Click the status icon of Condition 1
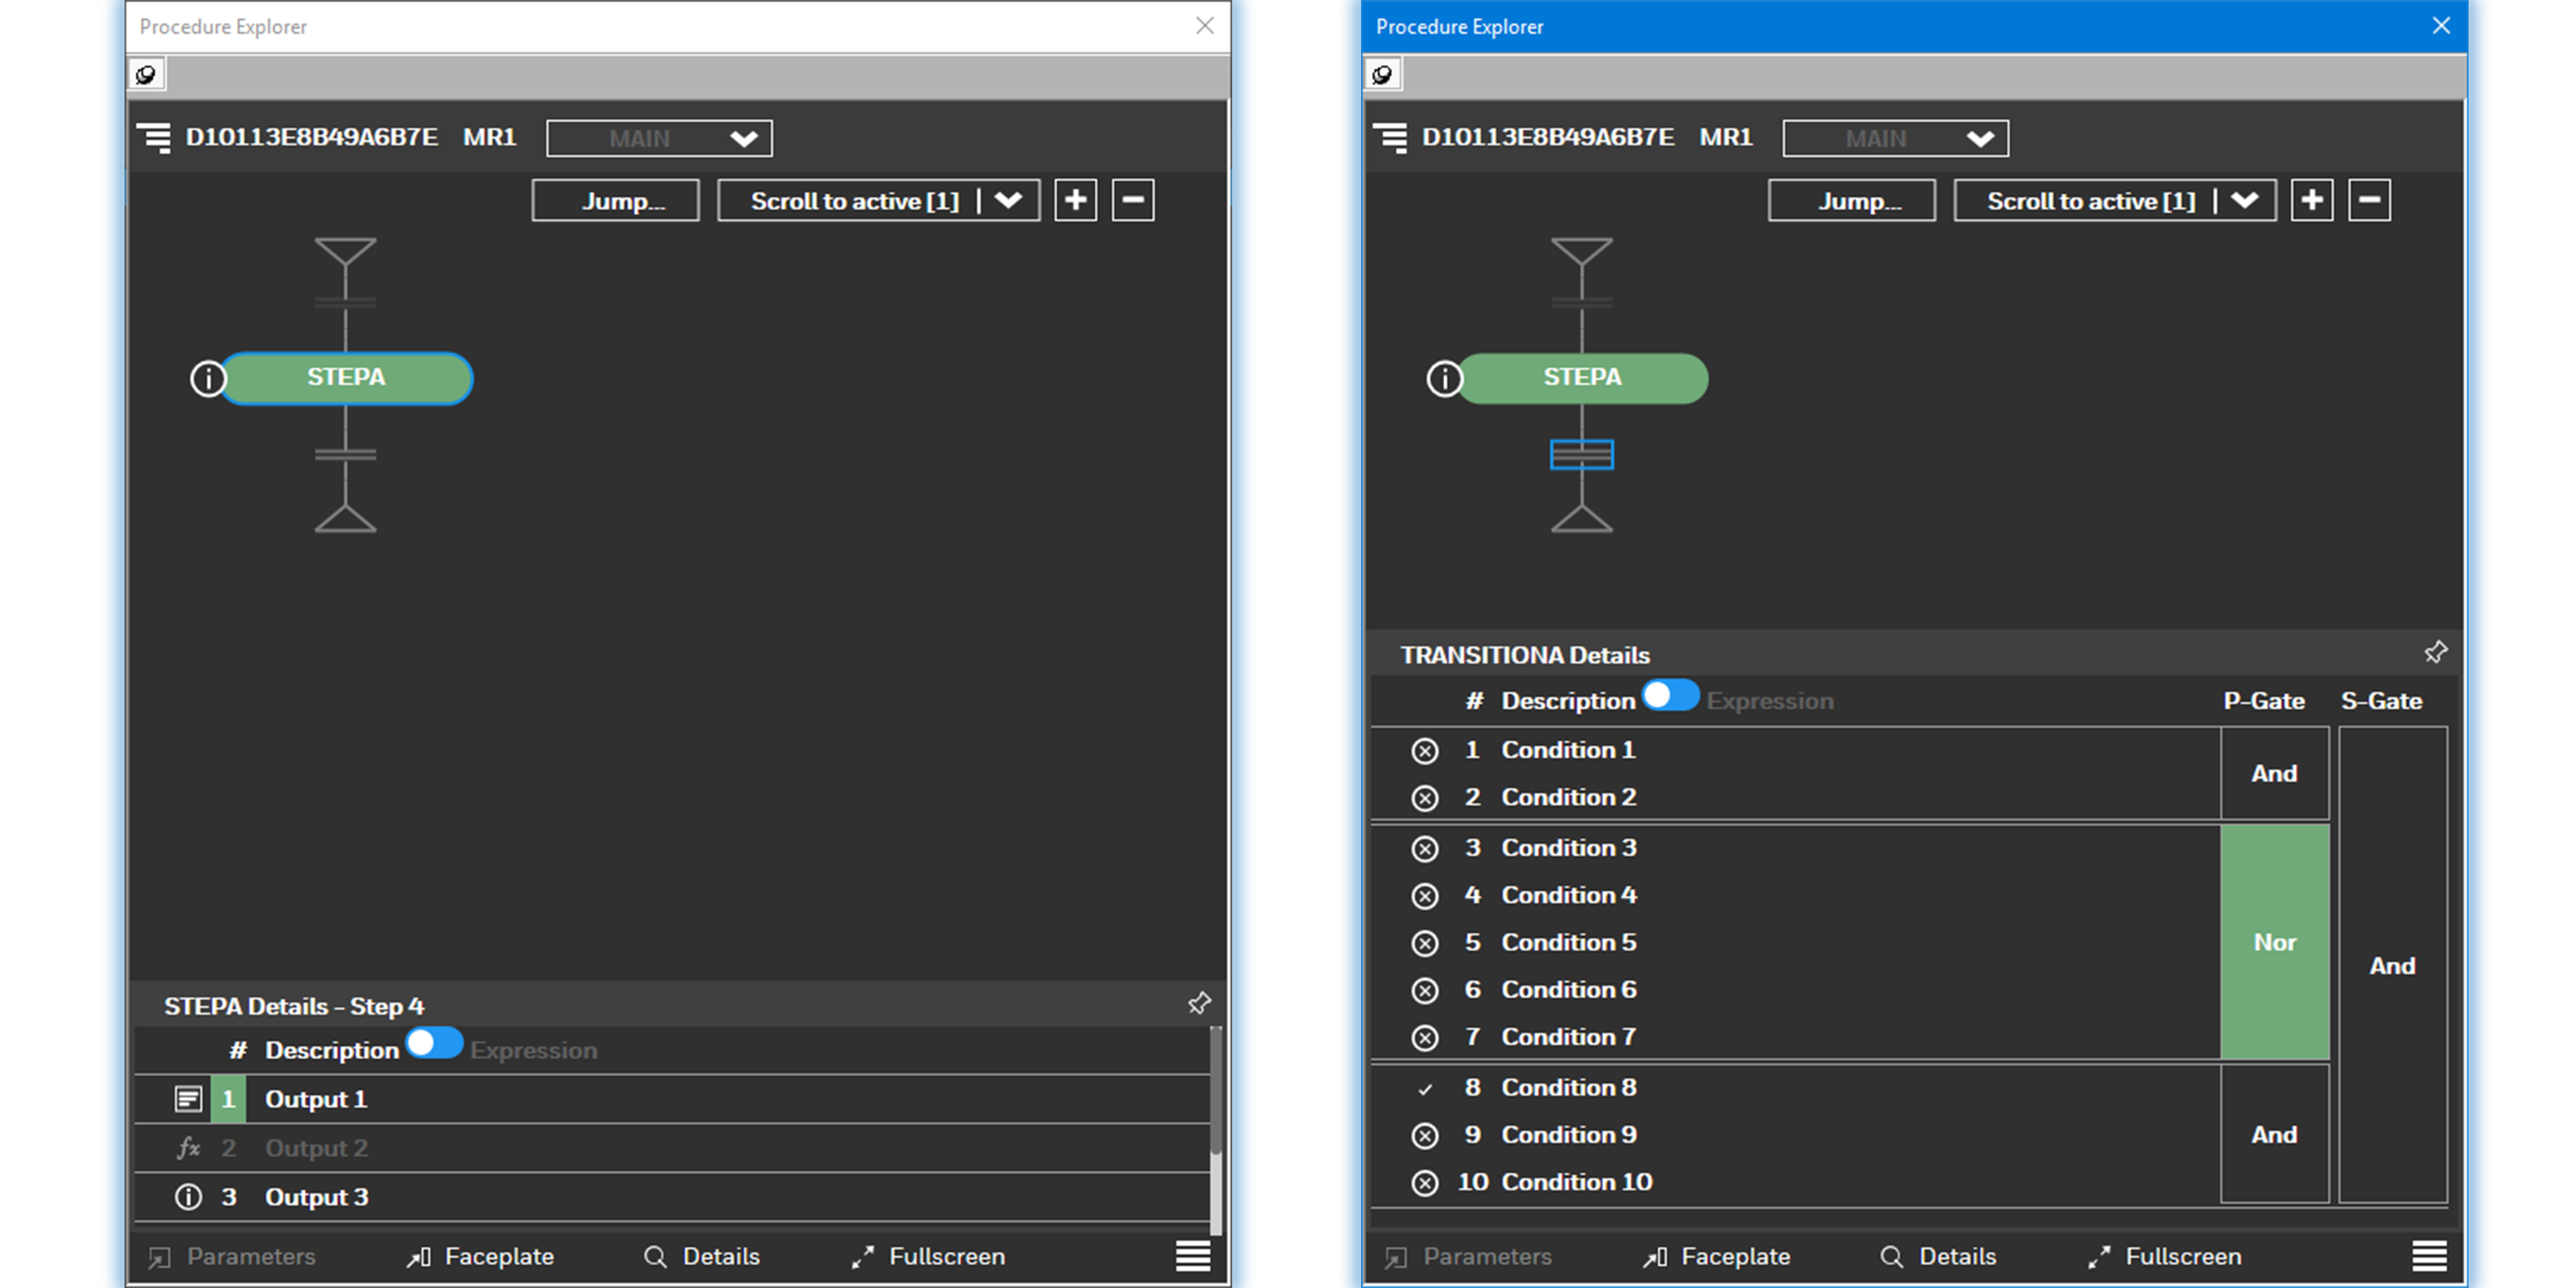The image size is (2576, 1288). tap(1425, 751)
